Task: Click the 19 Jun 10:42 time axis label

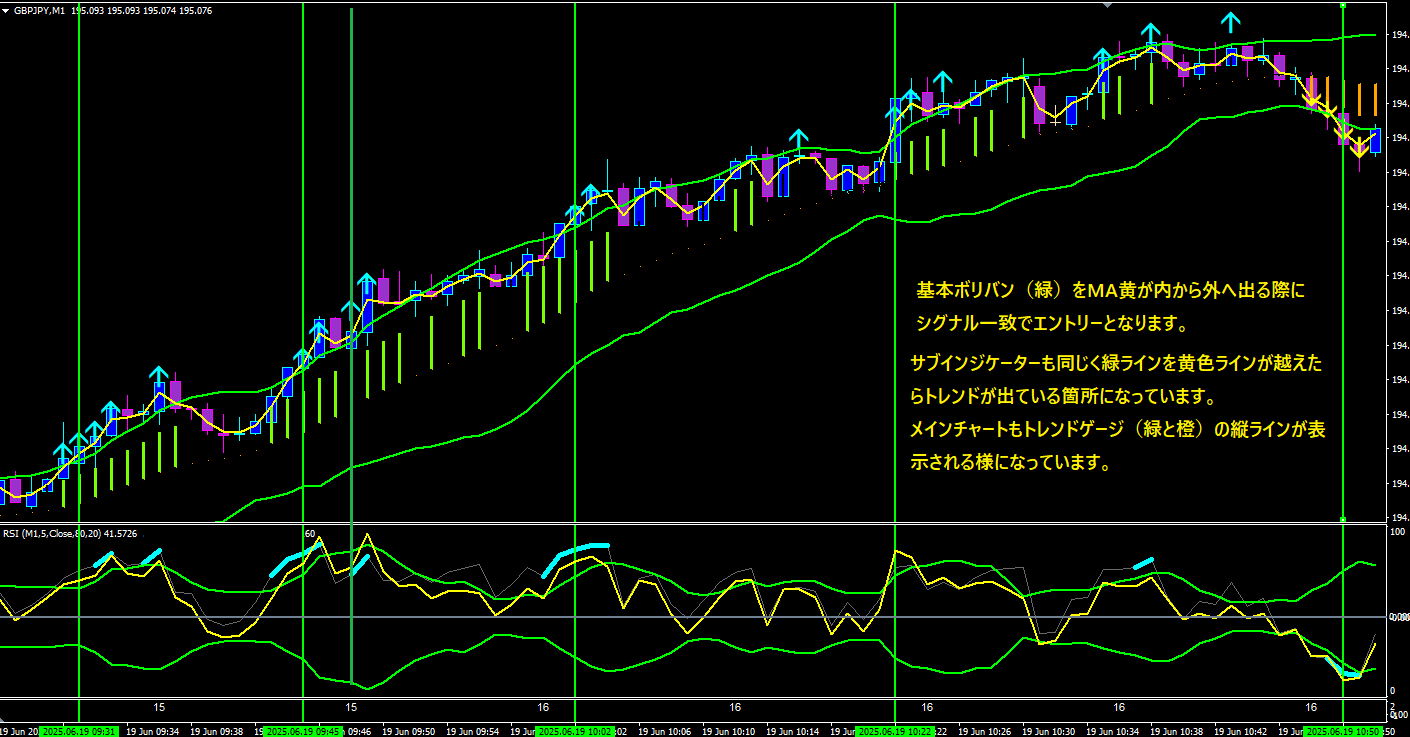Action: 1243,731
